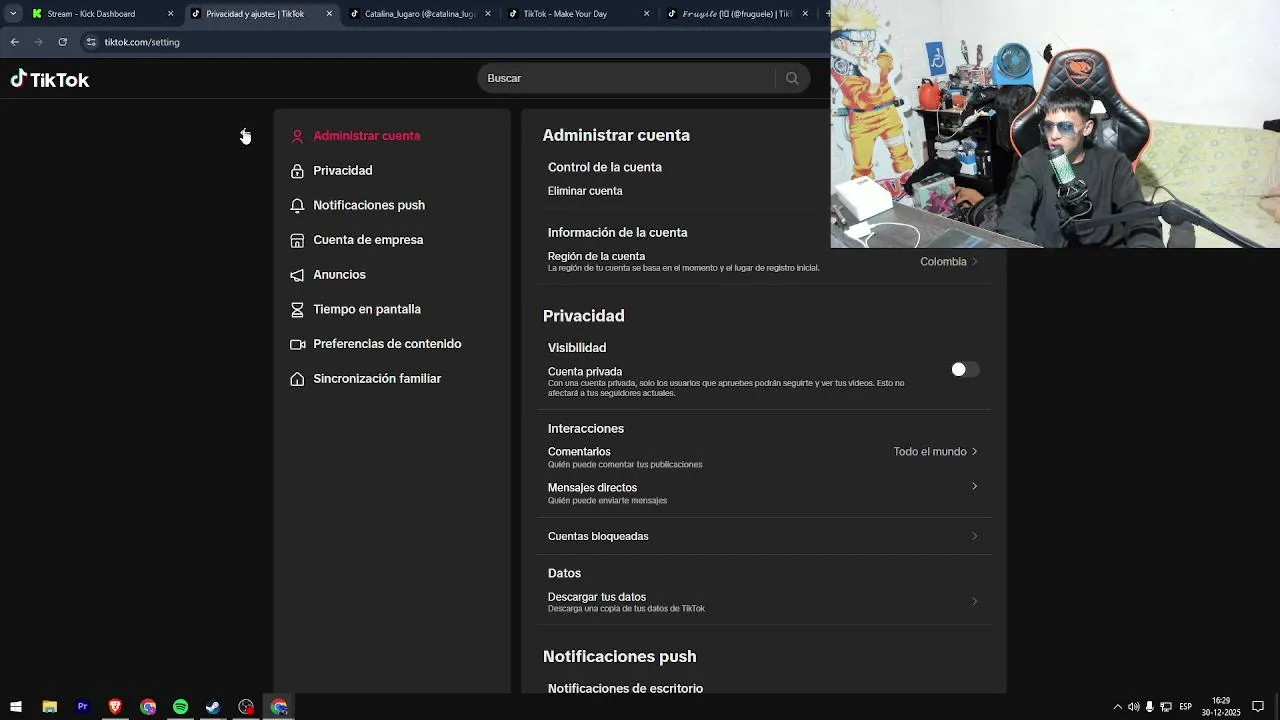Click the Comentarios row label
The height and width of the screenshot is (720, 1280).
click(579, 452)
